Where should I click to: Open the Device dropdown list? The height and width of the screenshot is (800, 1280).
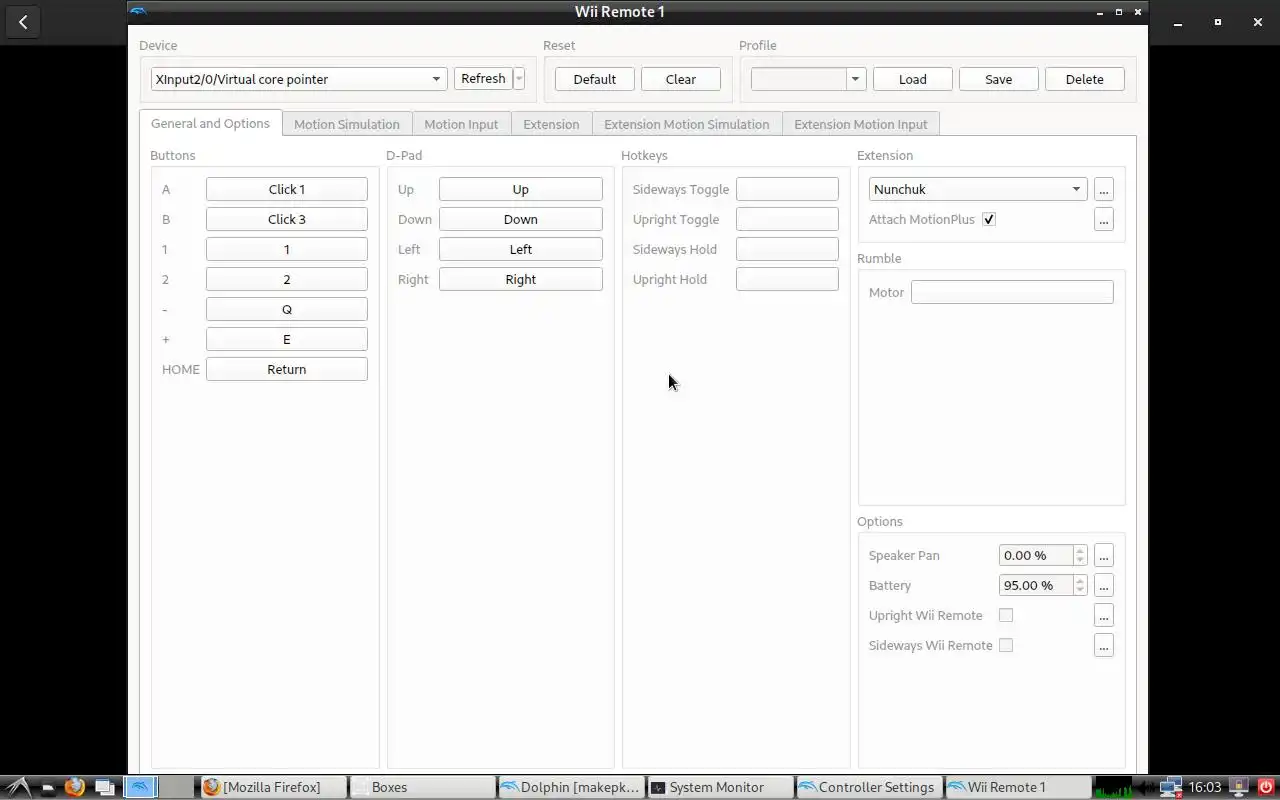(x=299, y=79)
